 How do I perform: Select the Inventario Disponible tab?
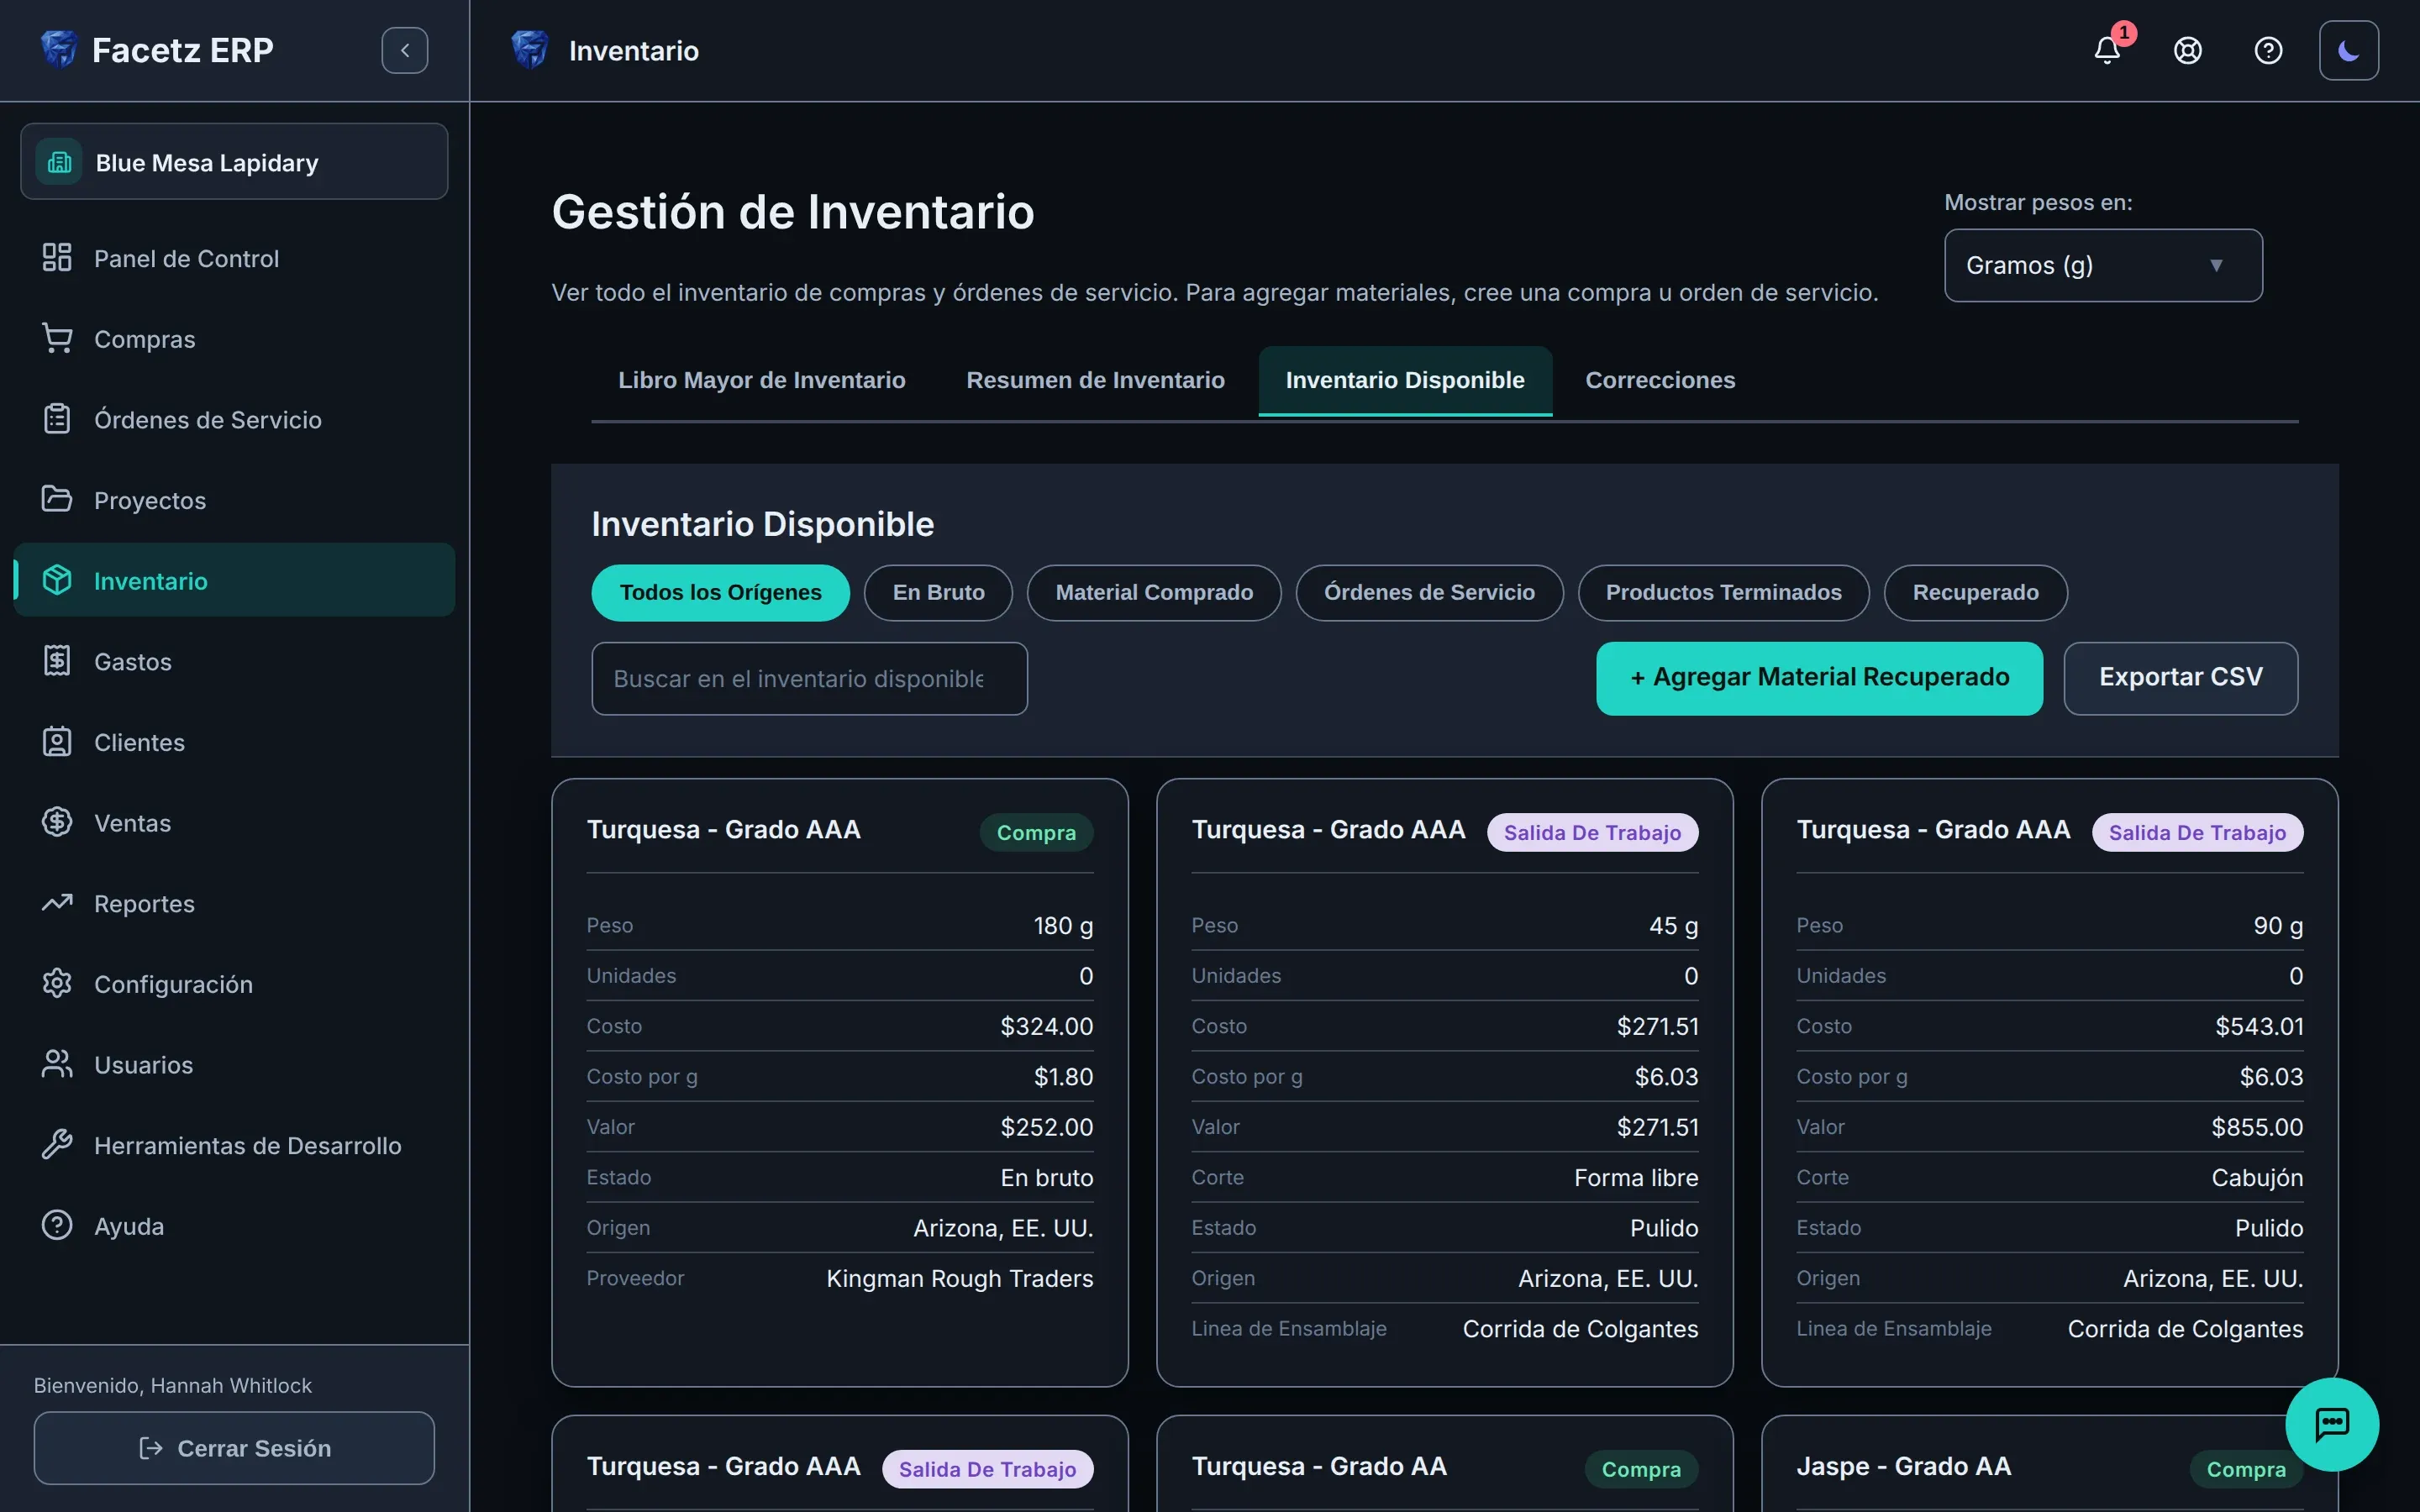tap(1405, 380)
